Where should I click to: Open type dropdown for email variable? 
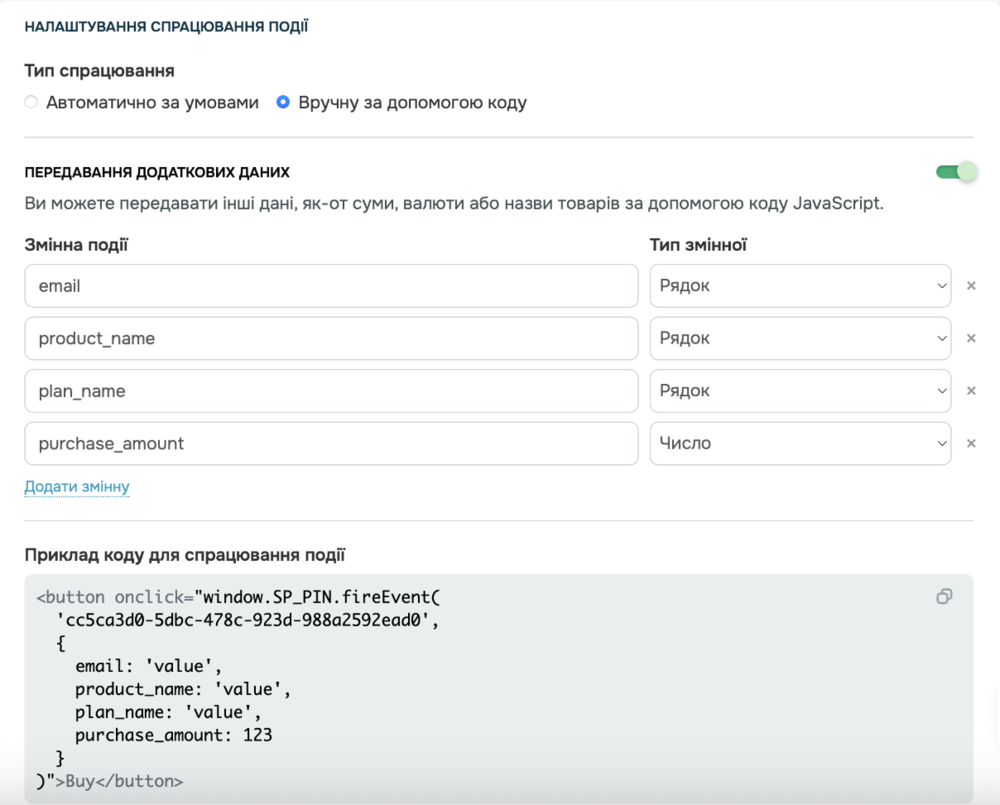click(x=800, y=286)
